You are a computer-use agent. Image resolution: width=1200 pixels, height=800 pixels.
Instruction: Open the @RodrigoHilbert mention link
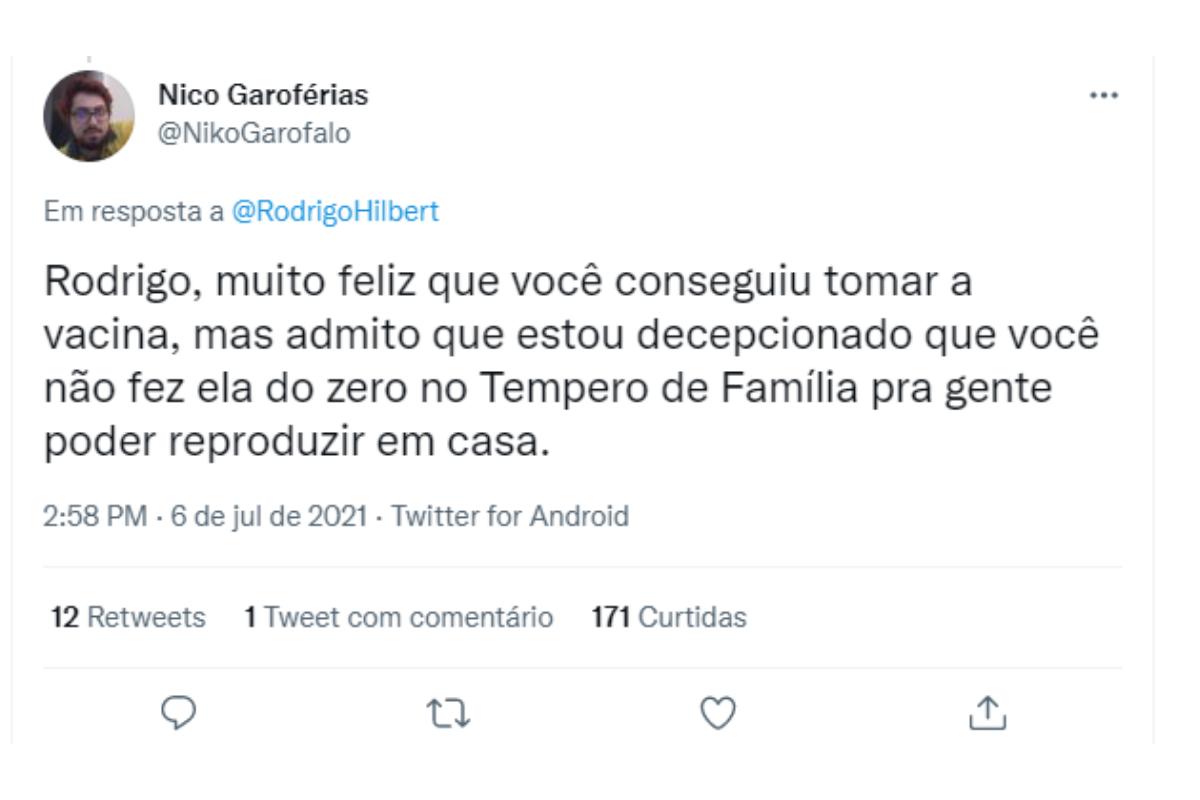tap(335, 214)
